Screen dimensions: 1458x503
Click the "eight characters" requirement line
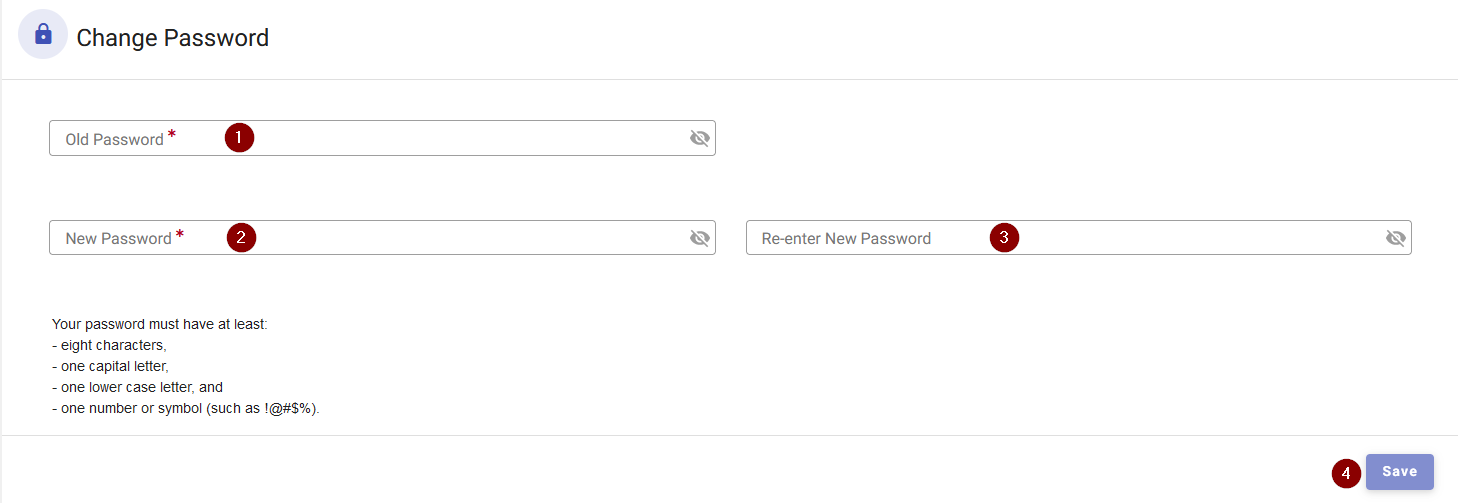[x=109, y=346]
